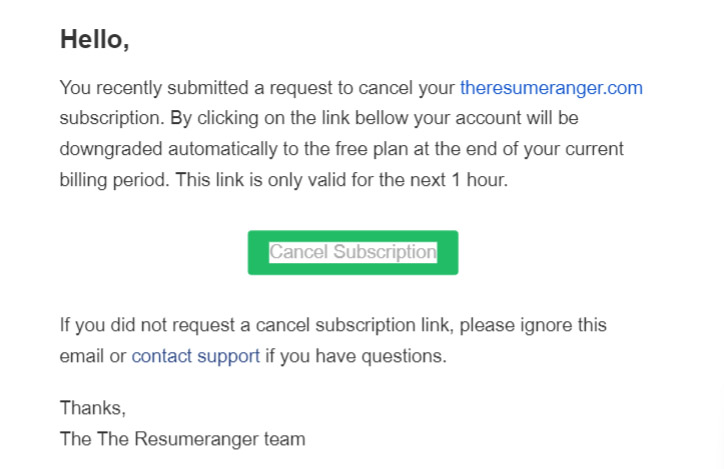Click the words email or before the link

coord(93,356)
